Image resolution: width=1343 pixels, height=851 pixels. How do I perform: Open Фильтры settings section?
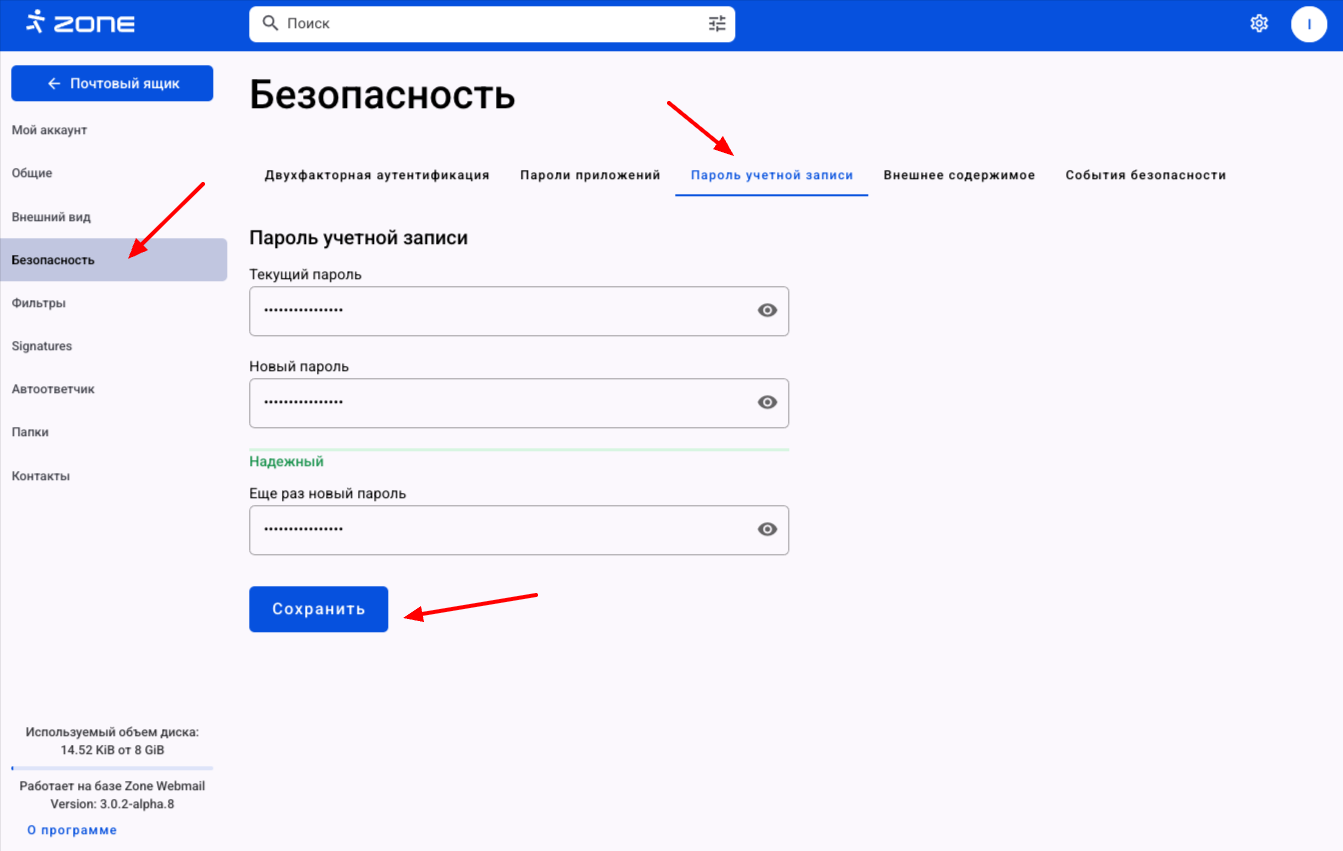[39, 303]
